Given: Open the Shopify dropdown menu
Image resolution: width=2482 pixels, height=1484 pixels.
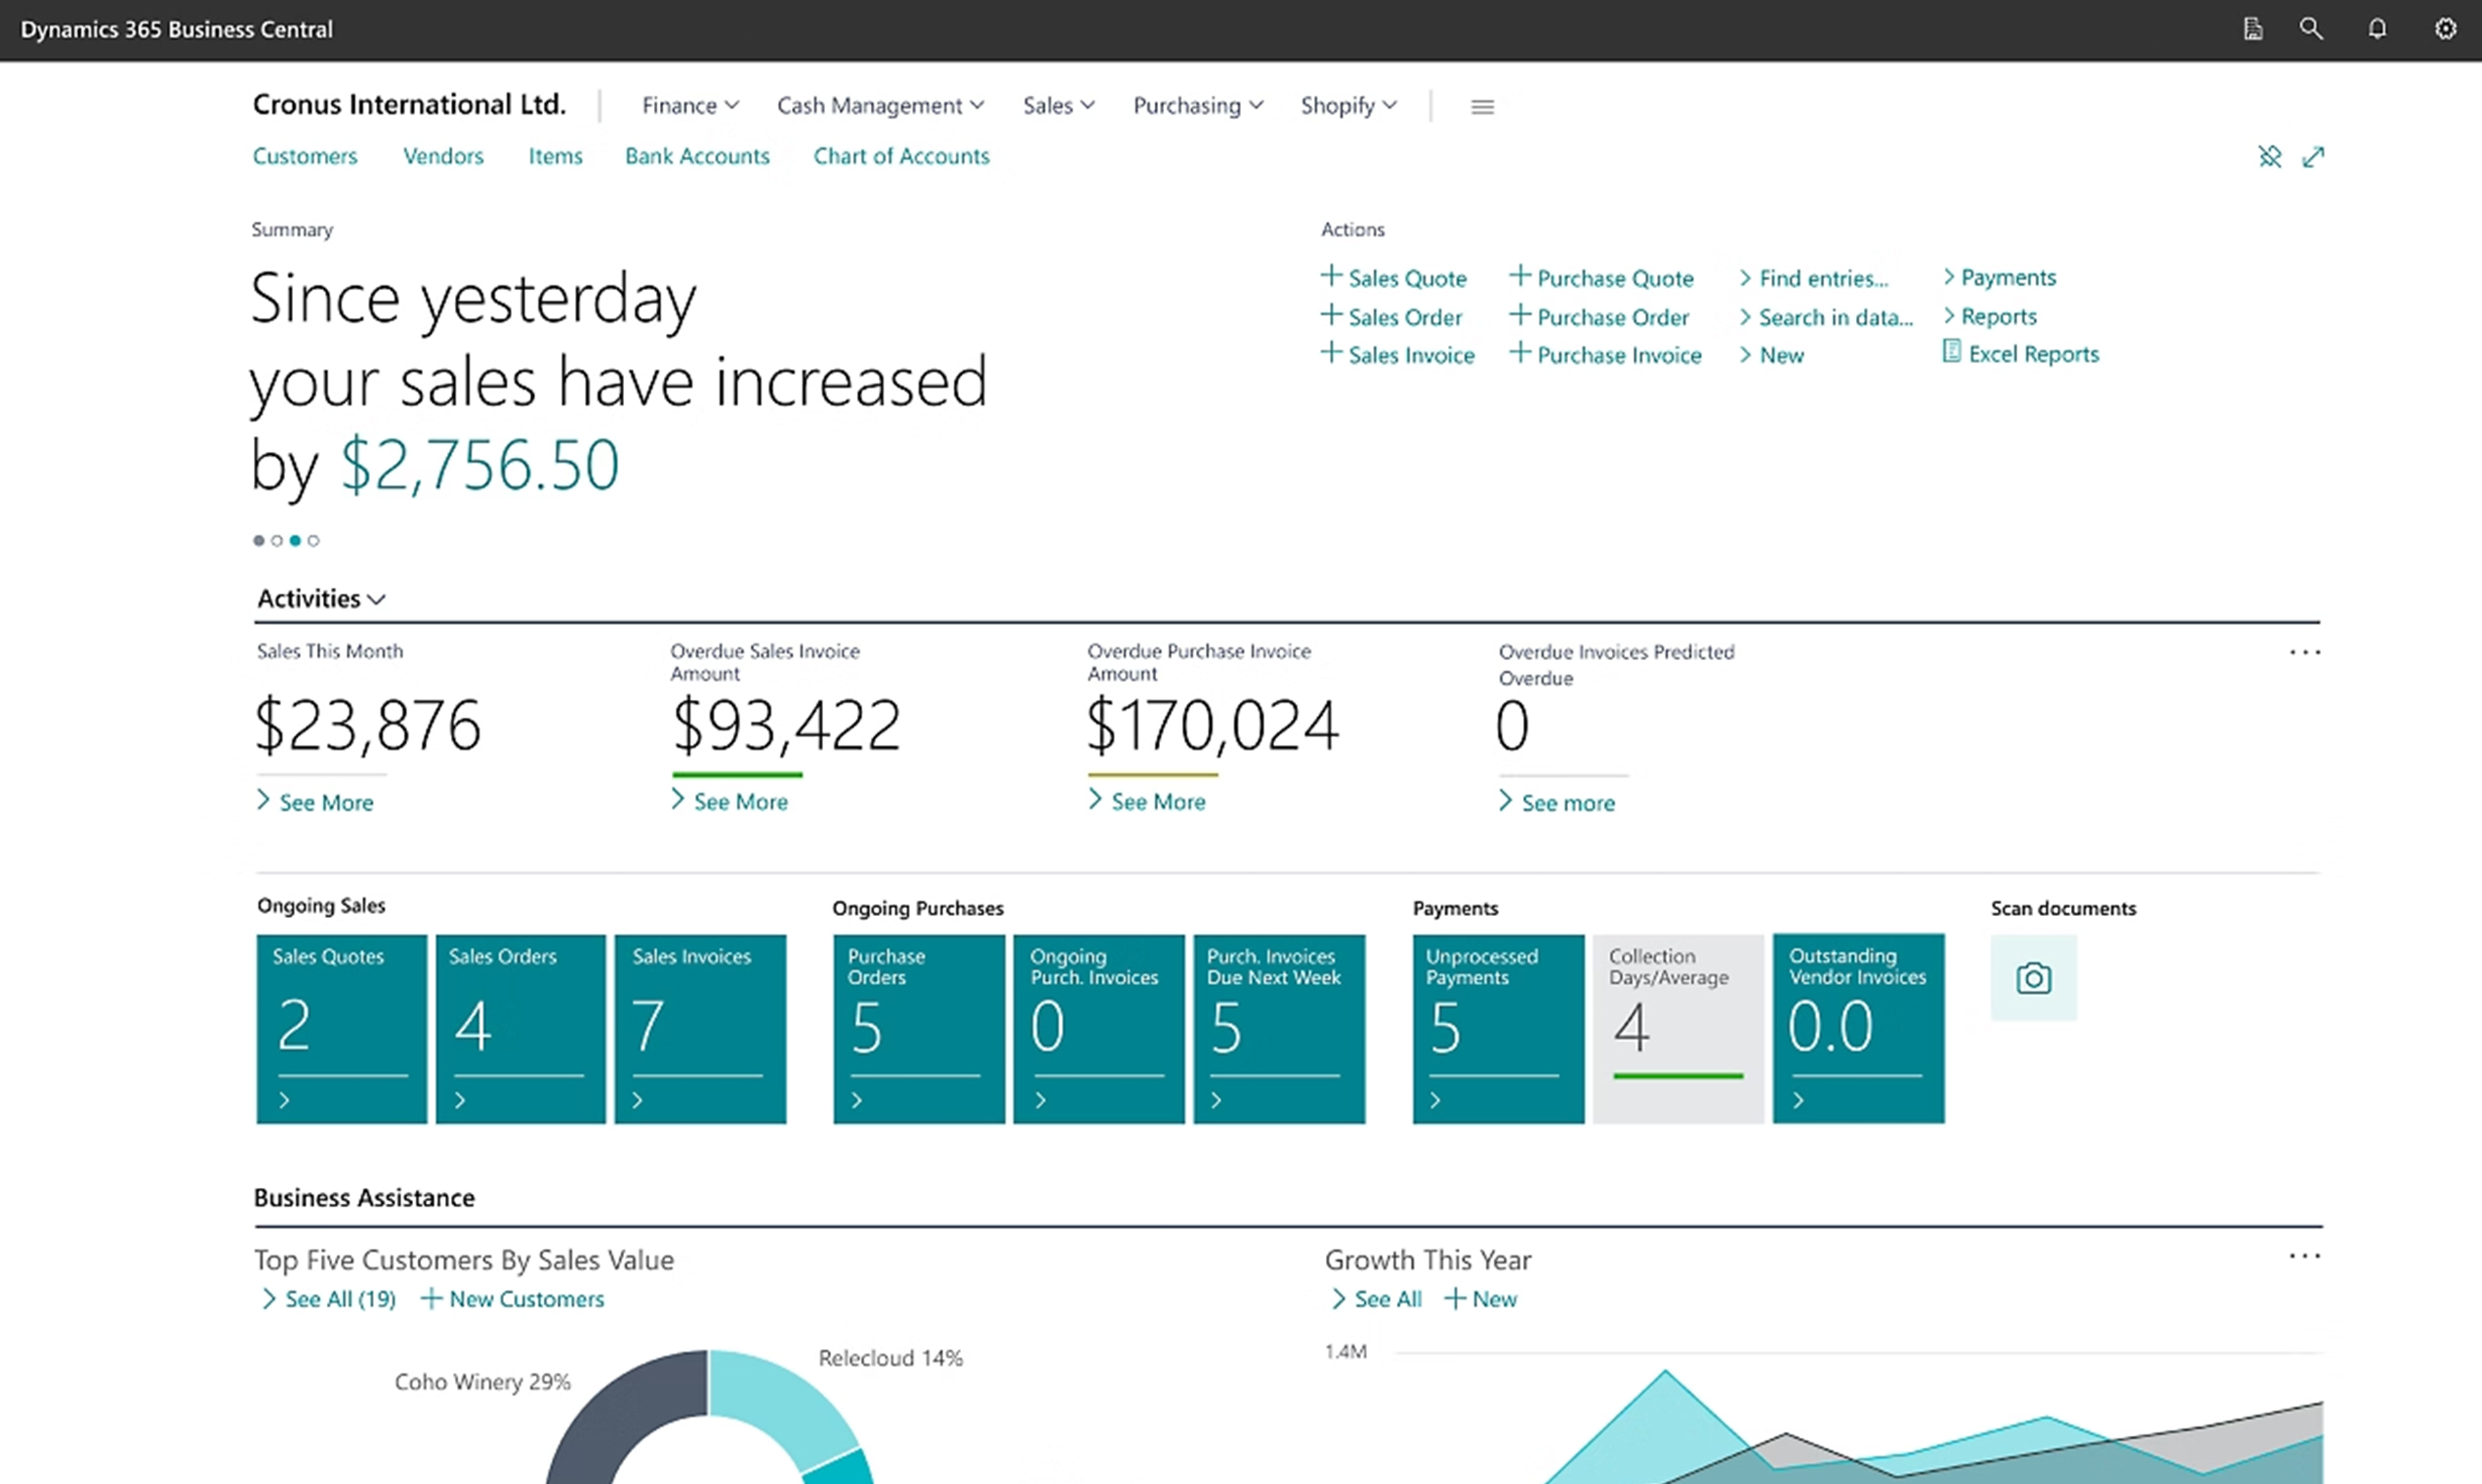Looking at the screenshot, I should pos(1348,105).
